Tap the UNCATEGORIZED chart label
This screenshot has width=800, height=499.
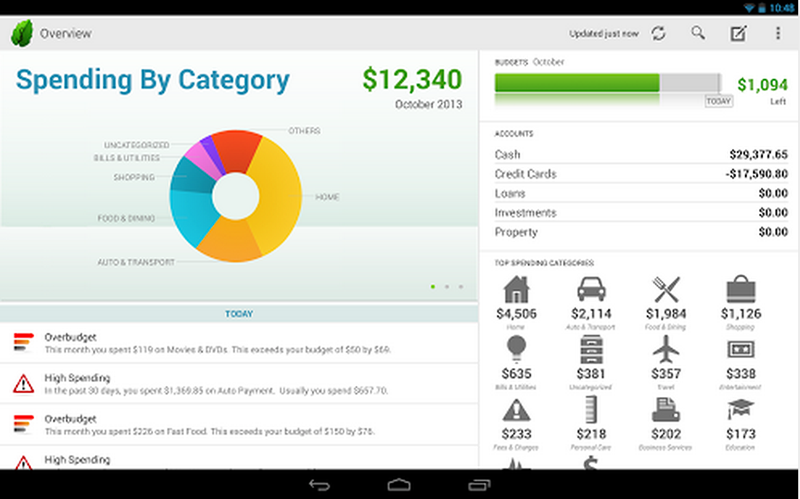point(137,145)
